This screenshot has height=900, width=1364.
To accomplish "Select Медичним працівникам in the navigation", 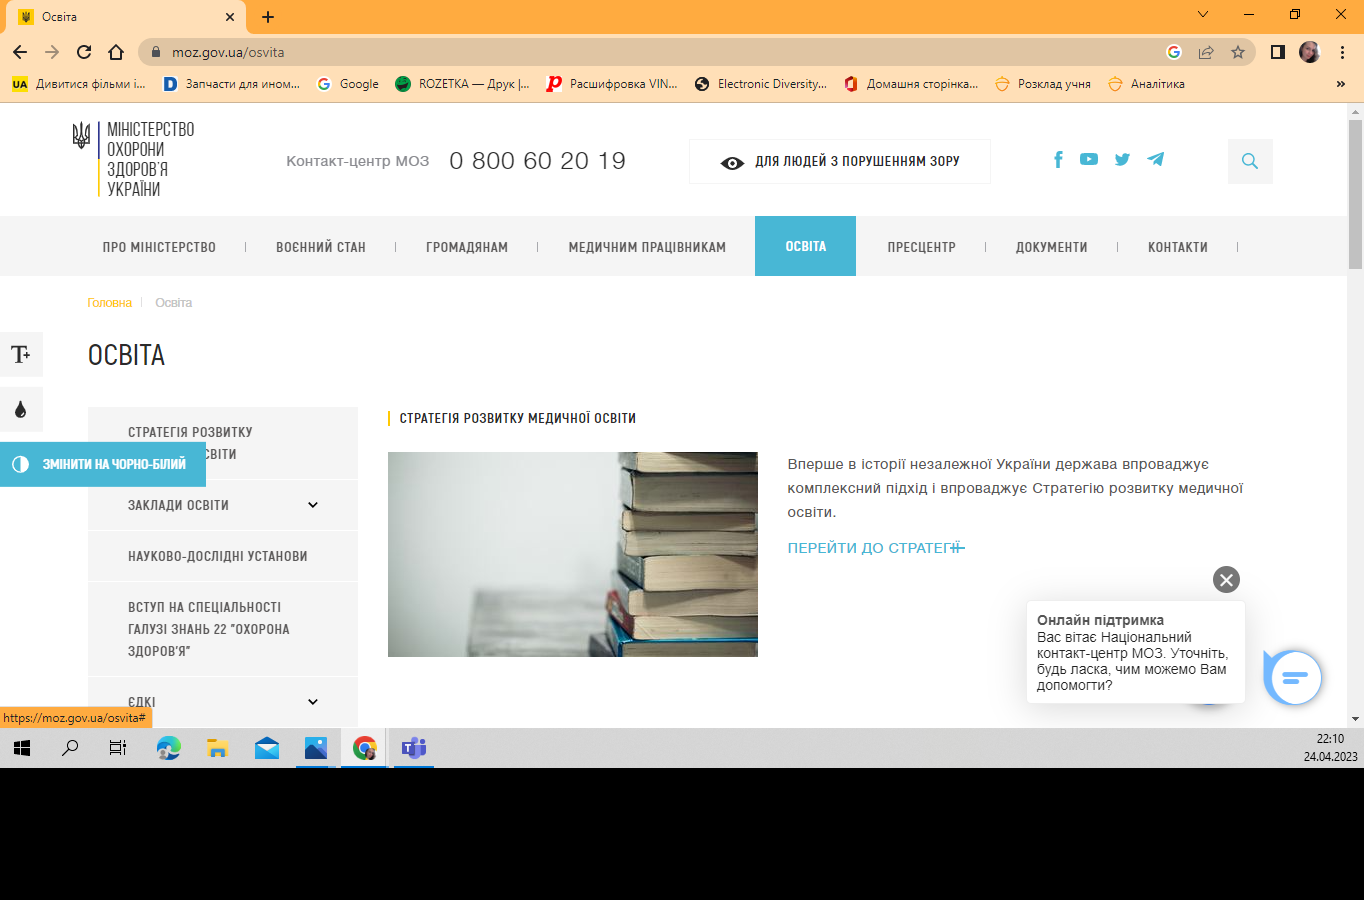I will 647,247.
